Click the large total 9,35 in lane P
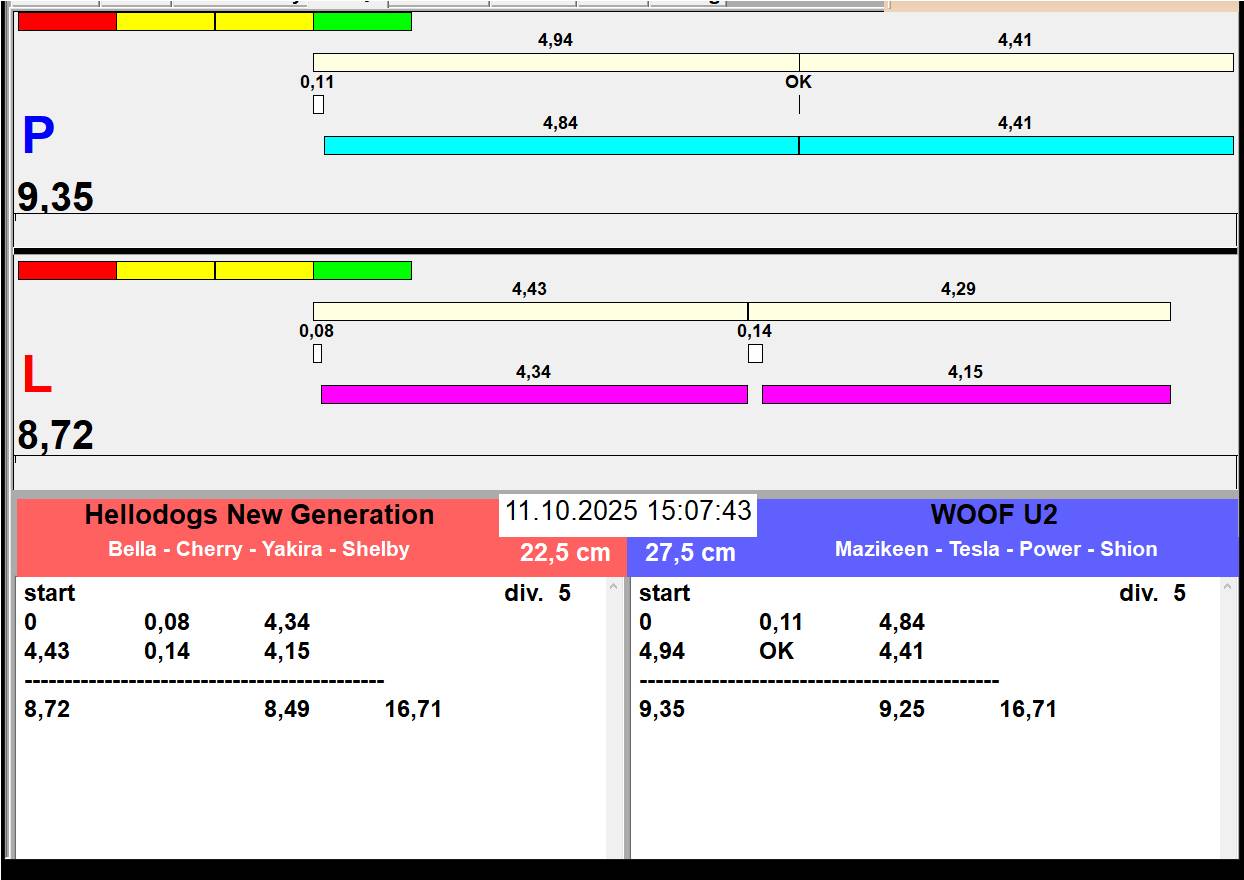 click(x=56, y=197)
